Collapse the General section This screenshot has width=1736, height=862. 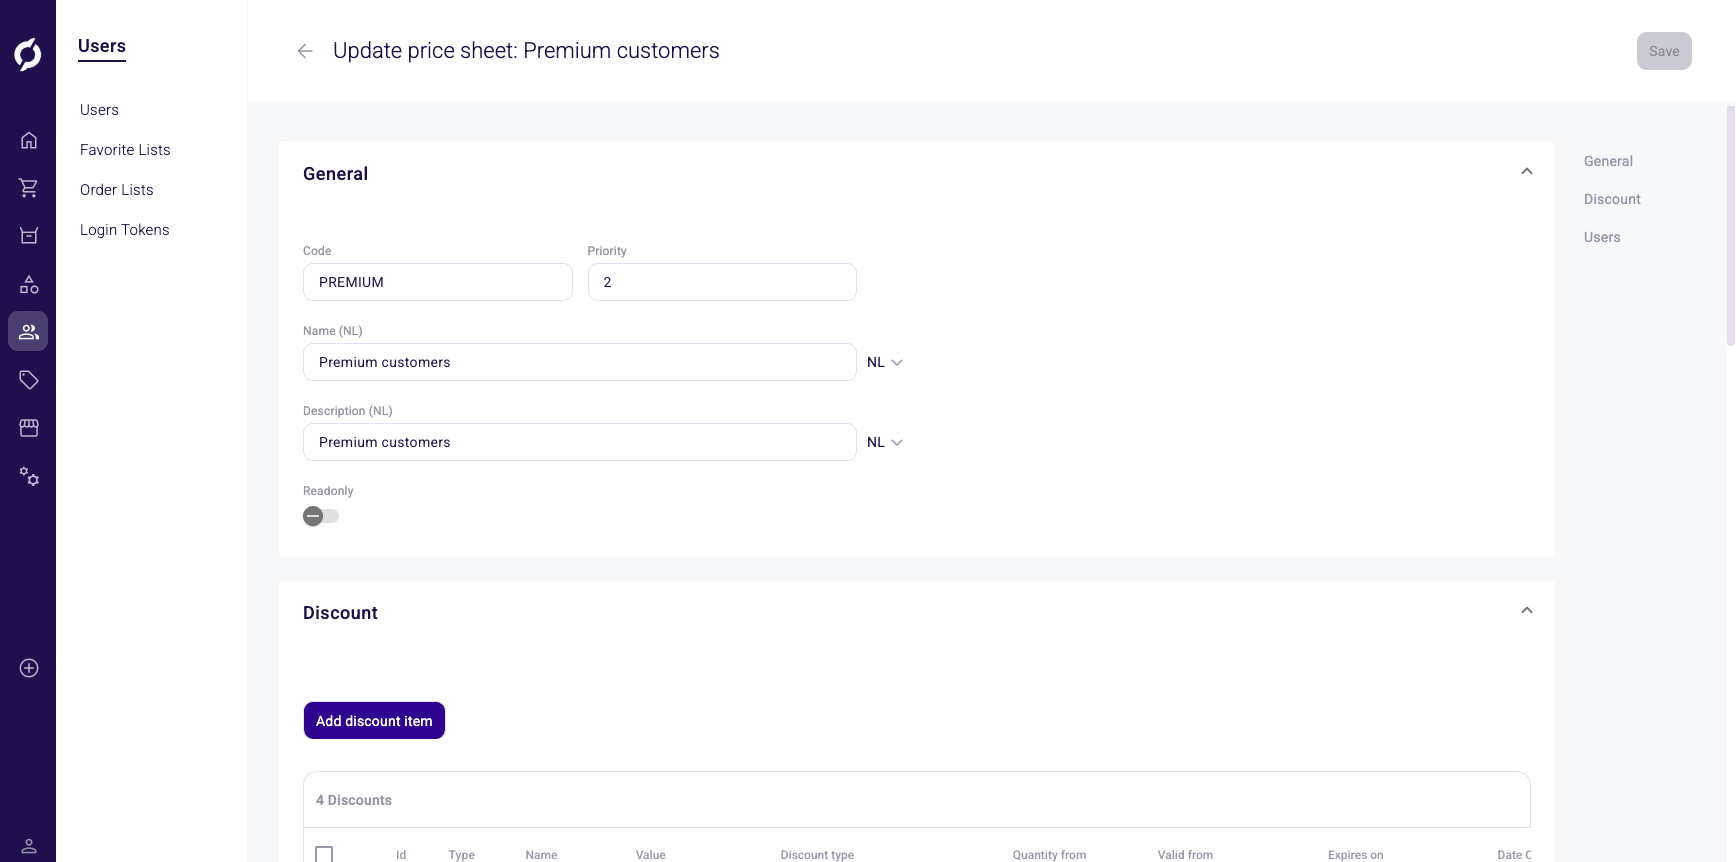tap(1526, 172)
